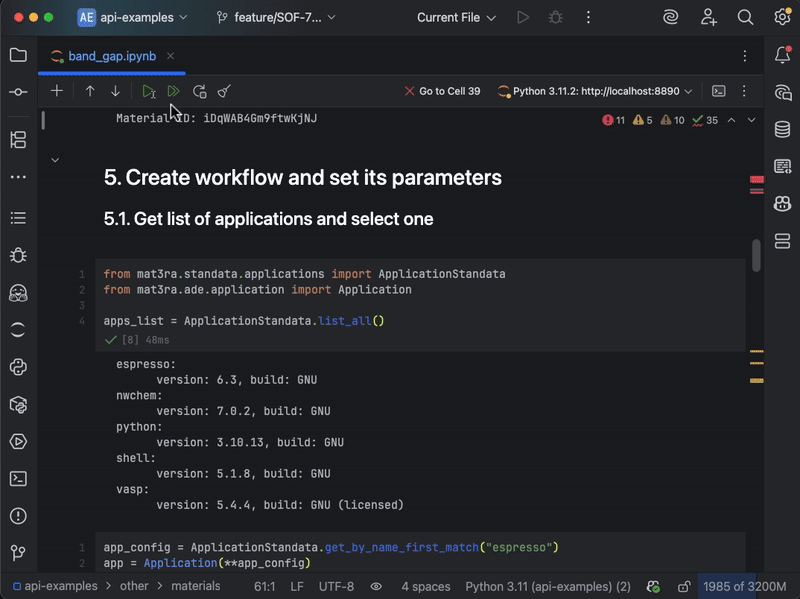The width and height of the screenshot is (800, 599).
Task: Open the api-examples project dropdown
Action: [133, 17]
